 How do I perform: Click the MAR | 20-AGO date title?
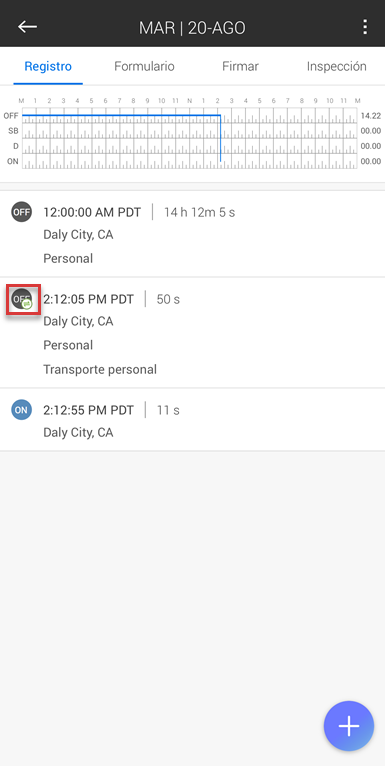pos(192,28)
